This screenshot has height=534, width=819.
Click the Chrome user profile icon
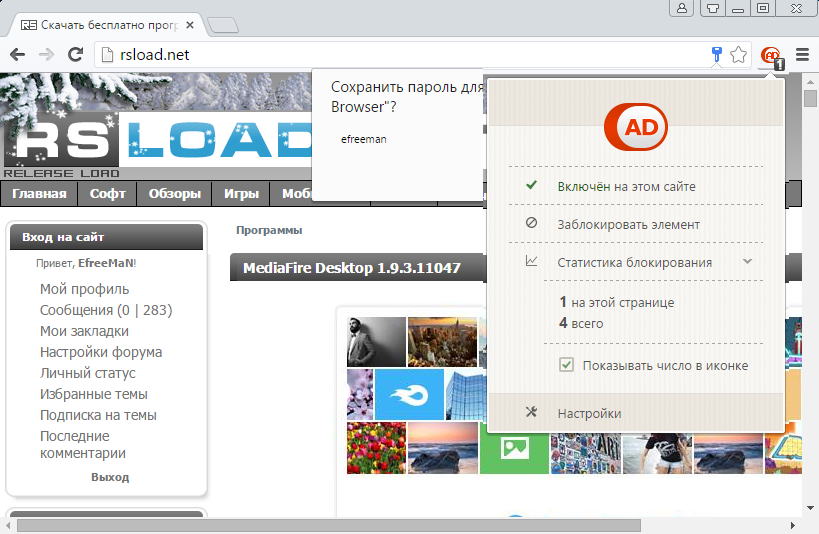[682, 8]
